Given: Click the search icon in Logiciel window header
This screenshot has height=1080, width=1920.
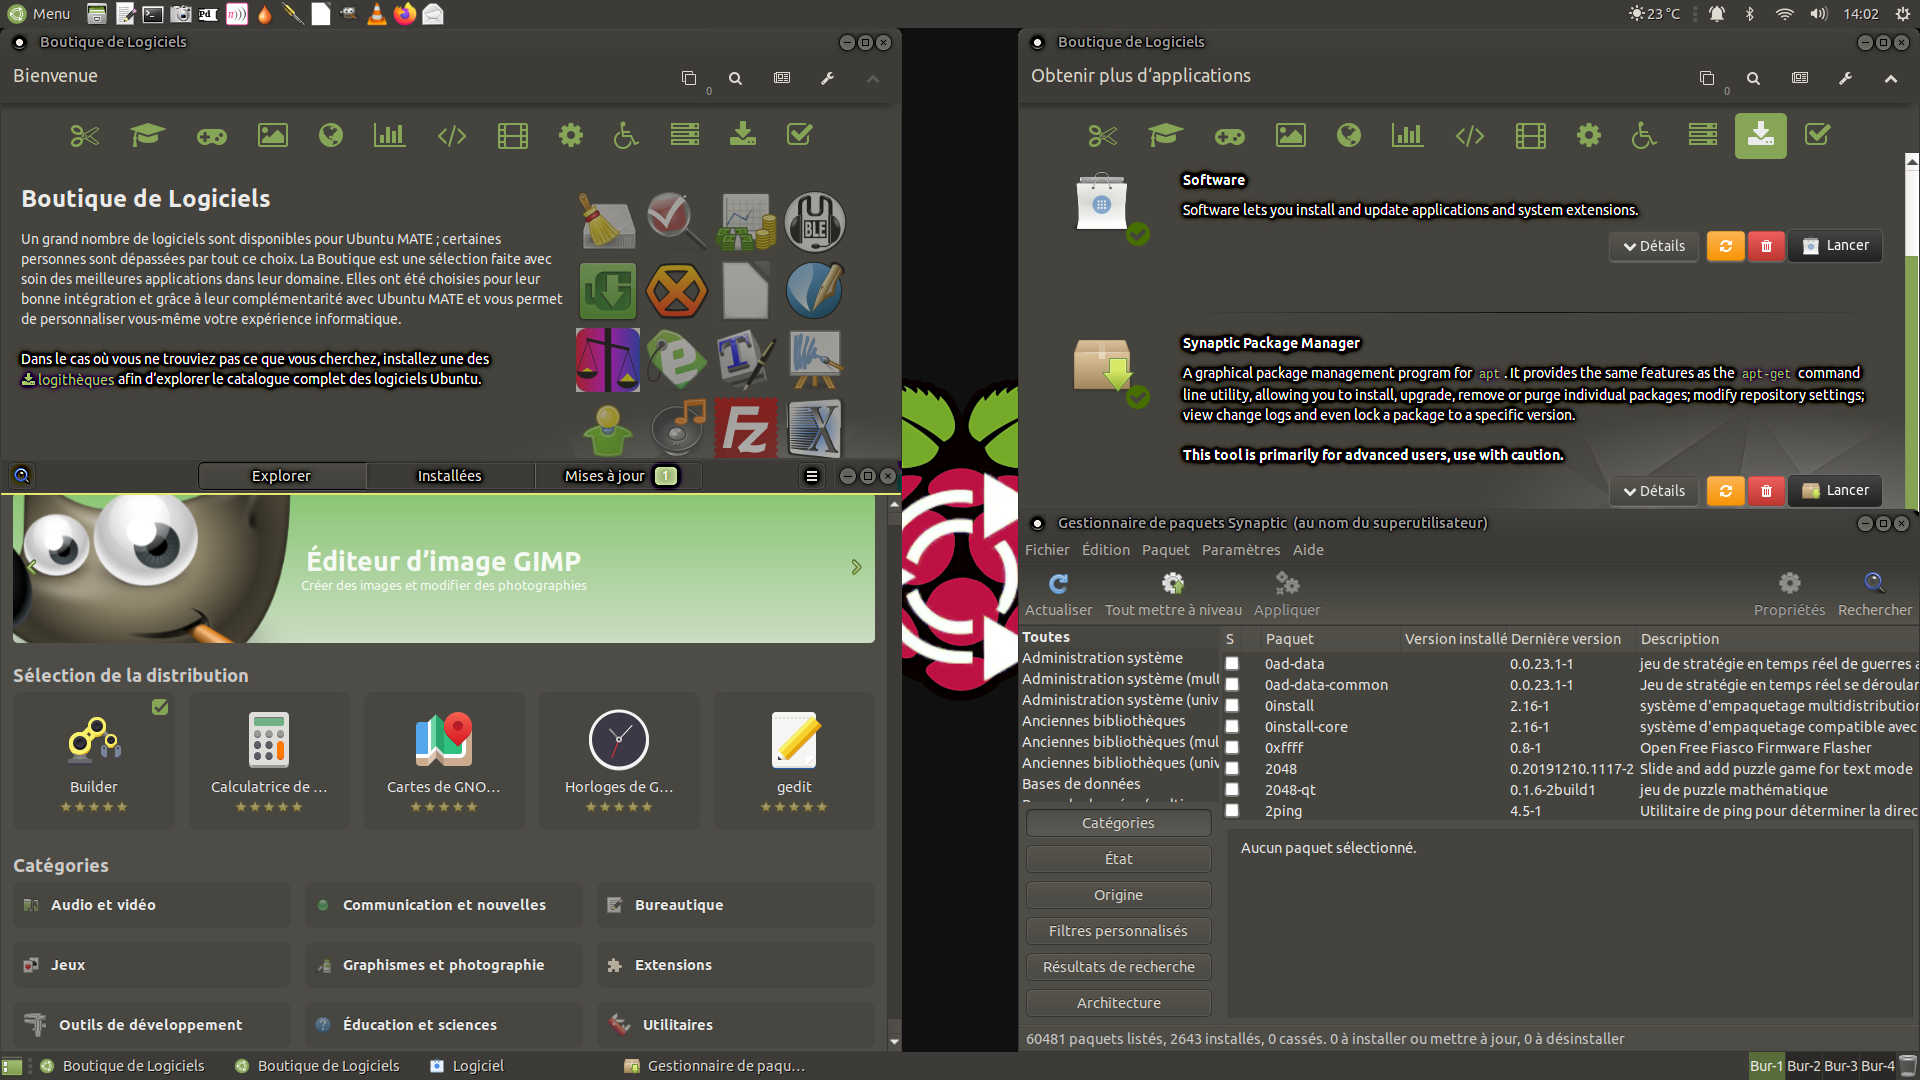Looking at the screenshot, I should pyautogui.click(x=22, y=476).
